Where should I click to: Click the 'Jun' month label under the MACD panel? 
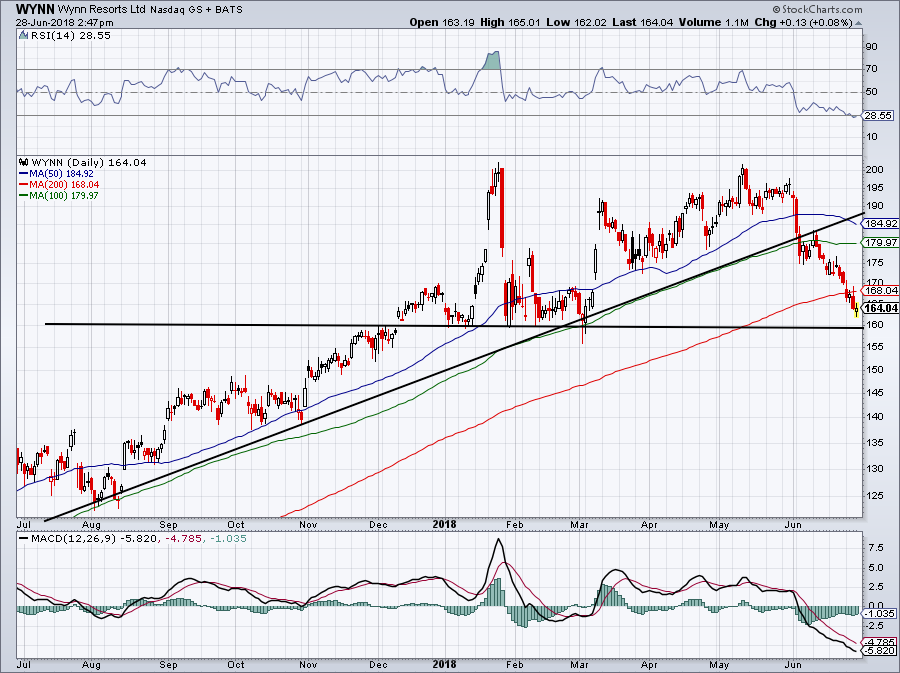(793, 665)
